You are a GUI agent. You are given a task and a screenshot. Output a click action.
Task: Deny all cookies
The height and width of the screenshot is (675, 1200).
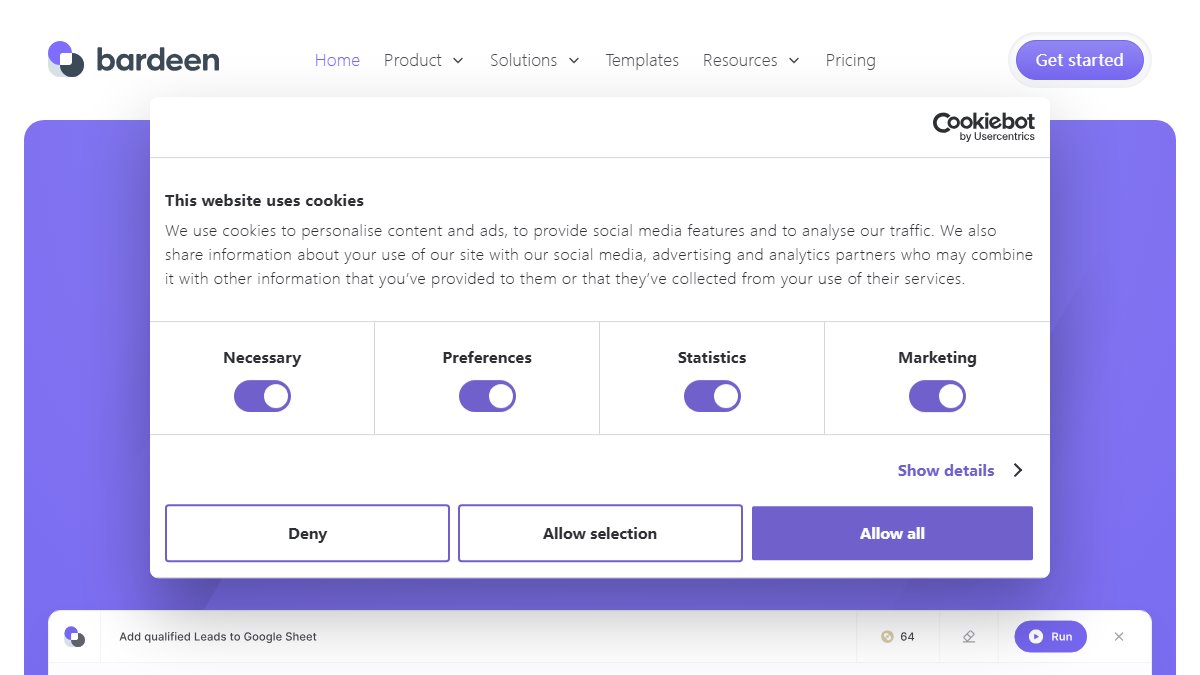(x=307, y=533)
